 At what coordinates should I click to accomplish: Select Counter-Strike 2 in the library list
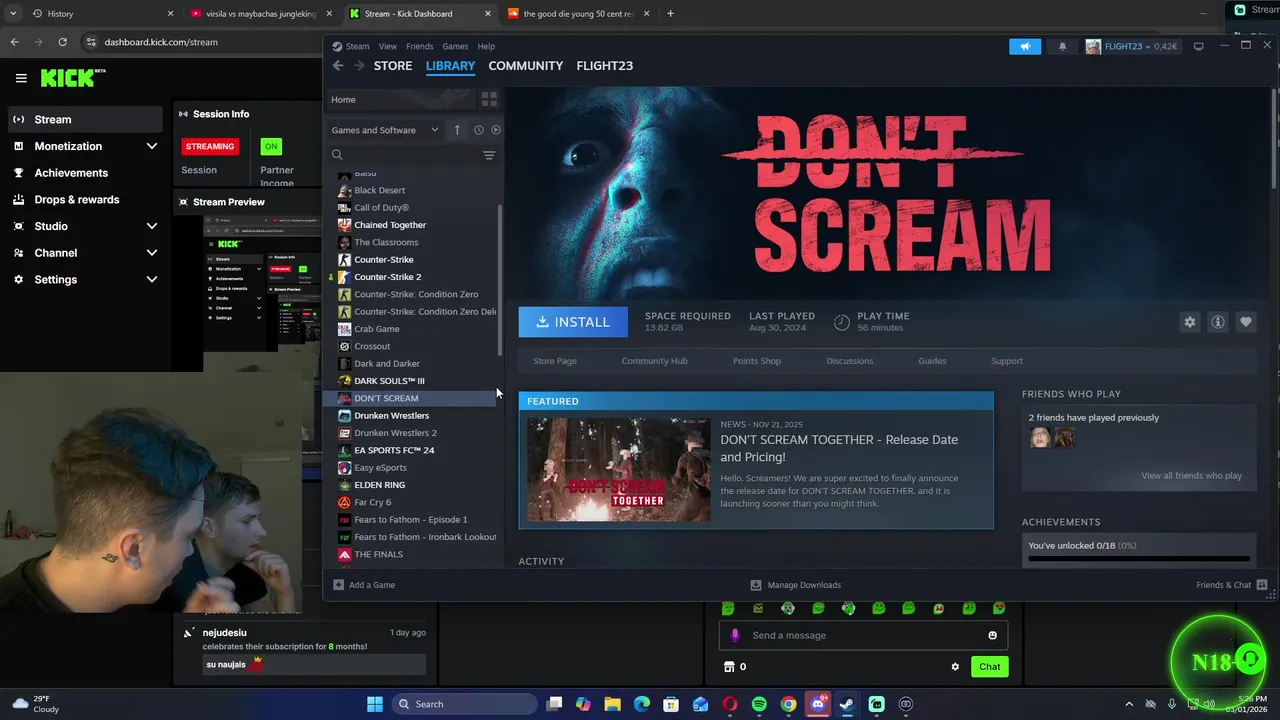[388, 277]
